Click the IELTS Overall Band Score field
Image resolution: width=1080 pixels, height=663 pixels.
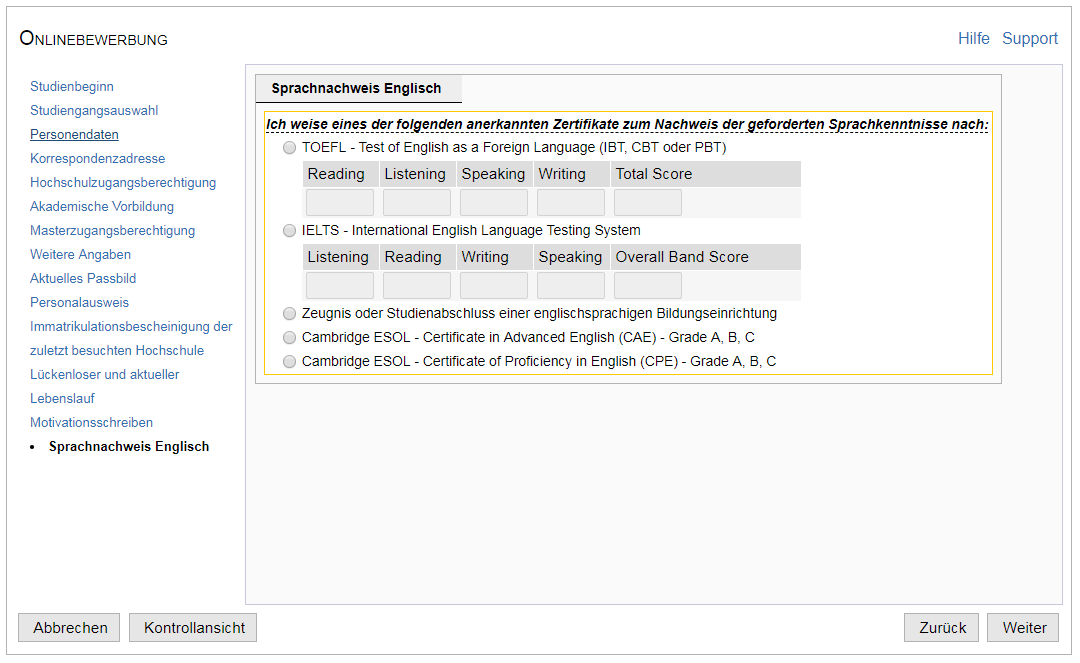click(x=648, y=286)
